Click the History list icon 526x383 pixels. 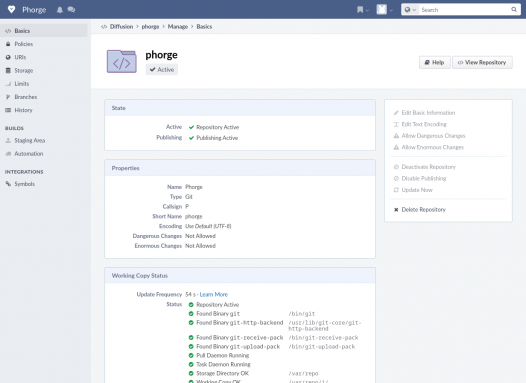[x=8, y=110]
